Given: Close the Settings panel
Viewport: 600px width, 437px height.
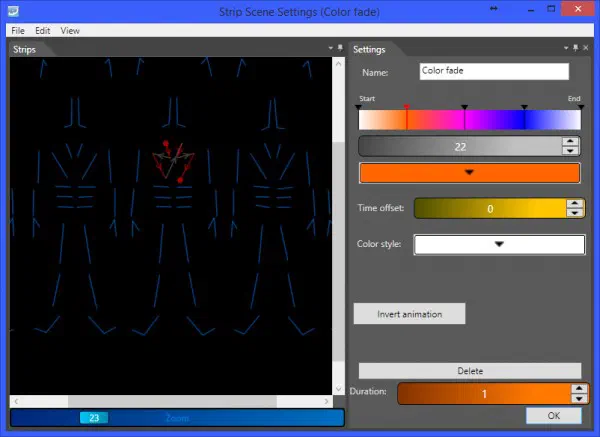Looking at the screenshot, I should point(586,48).
